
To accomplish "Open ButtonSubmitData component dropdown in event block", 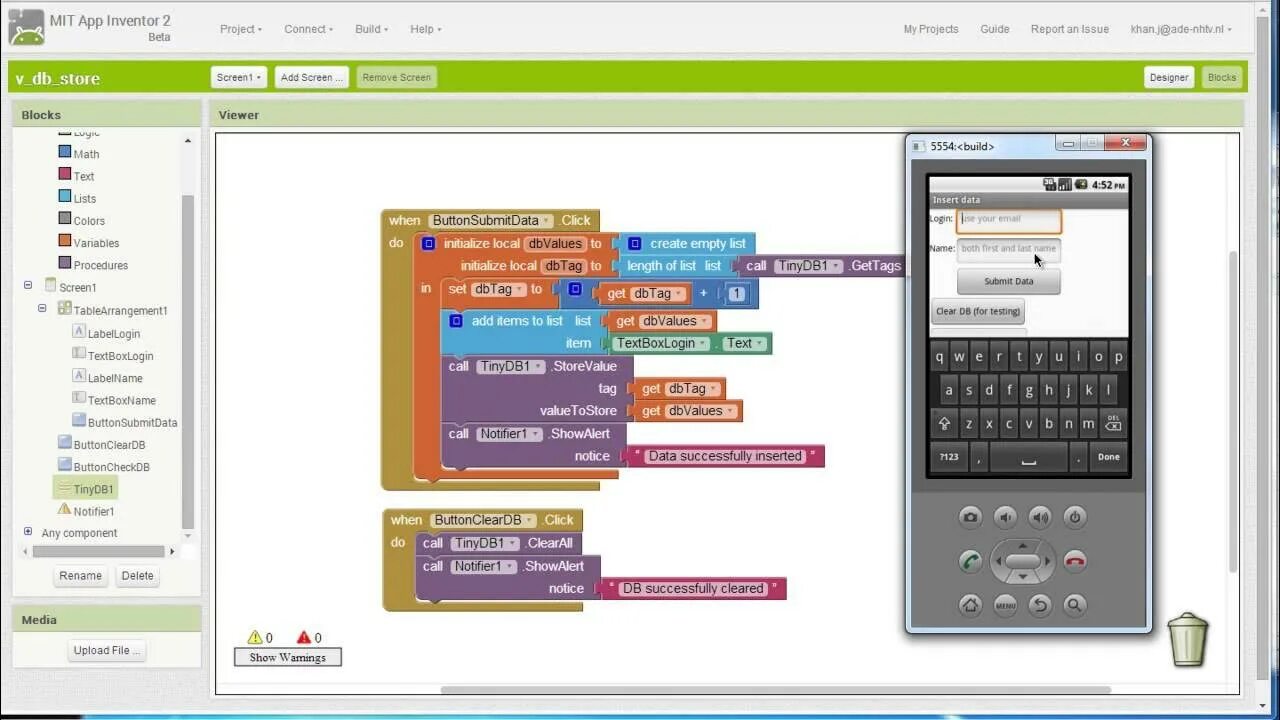I will tap(490, 220).
